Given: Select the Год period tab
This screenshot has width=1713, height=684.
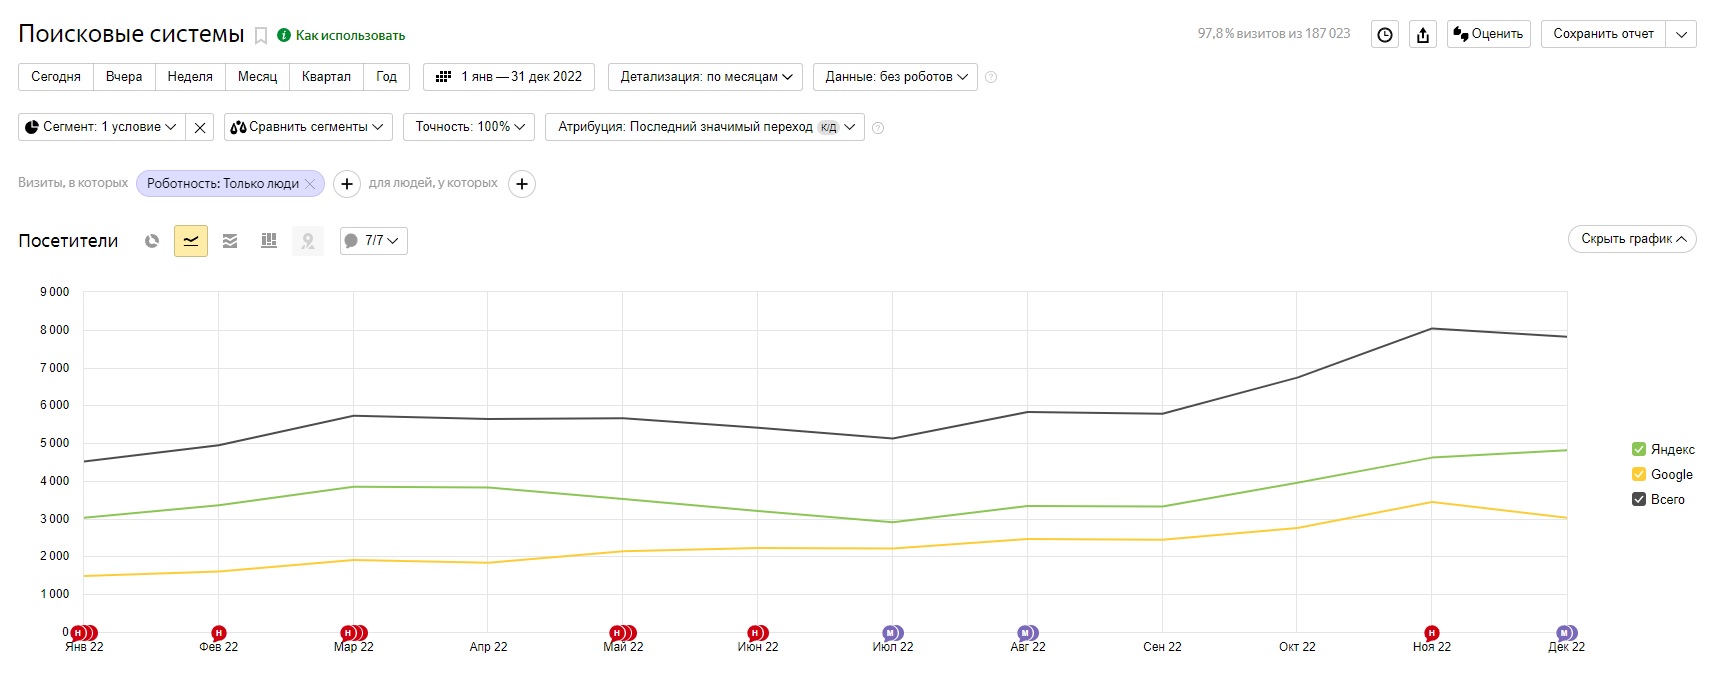Looking at the screenshot, I should pos(386,77).
